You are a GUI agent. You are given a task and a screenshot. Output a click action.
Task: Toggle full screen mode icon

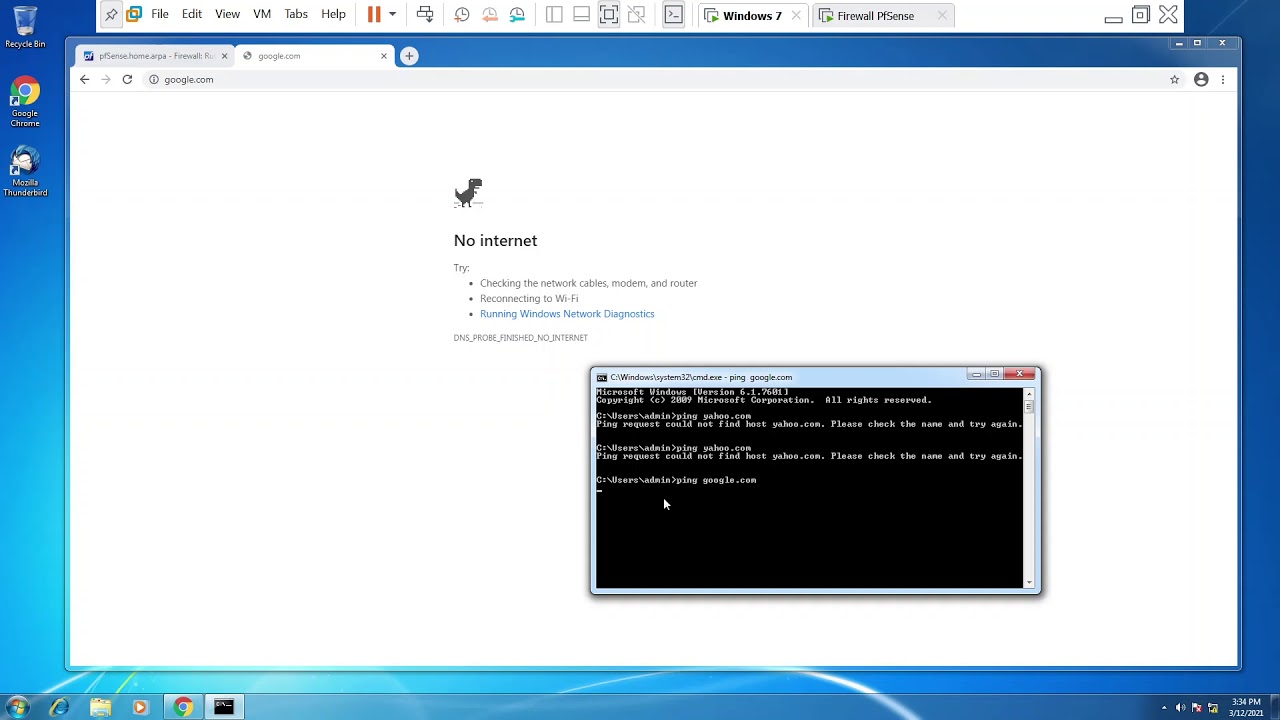[x=608, y=15]
